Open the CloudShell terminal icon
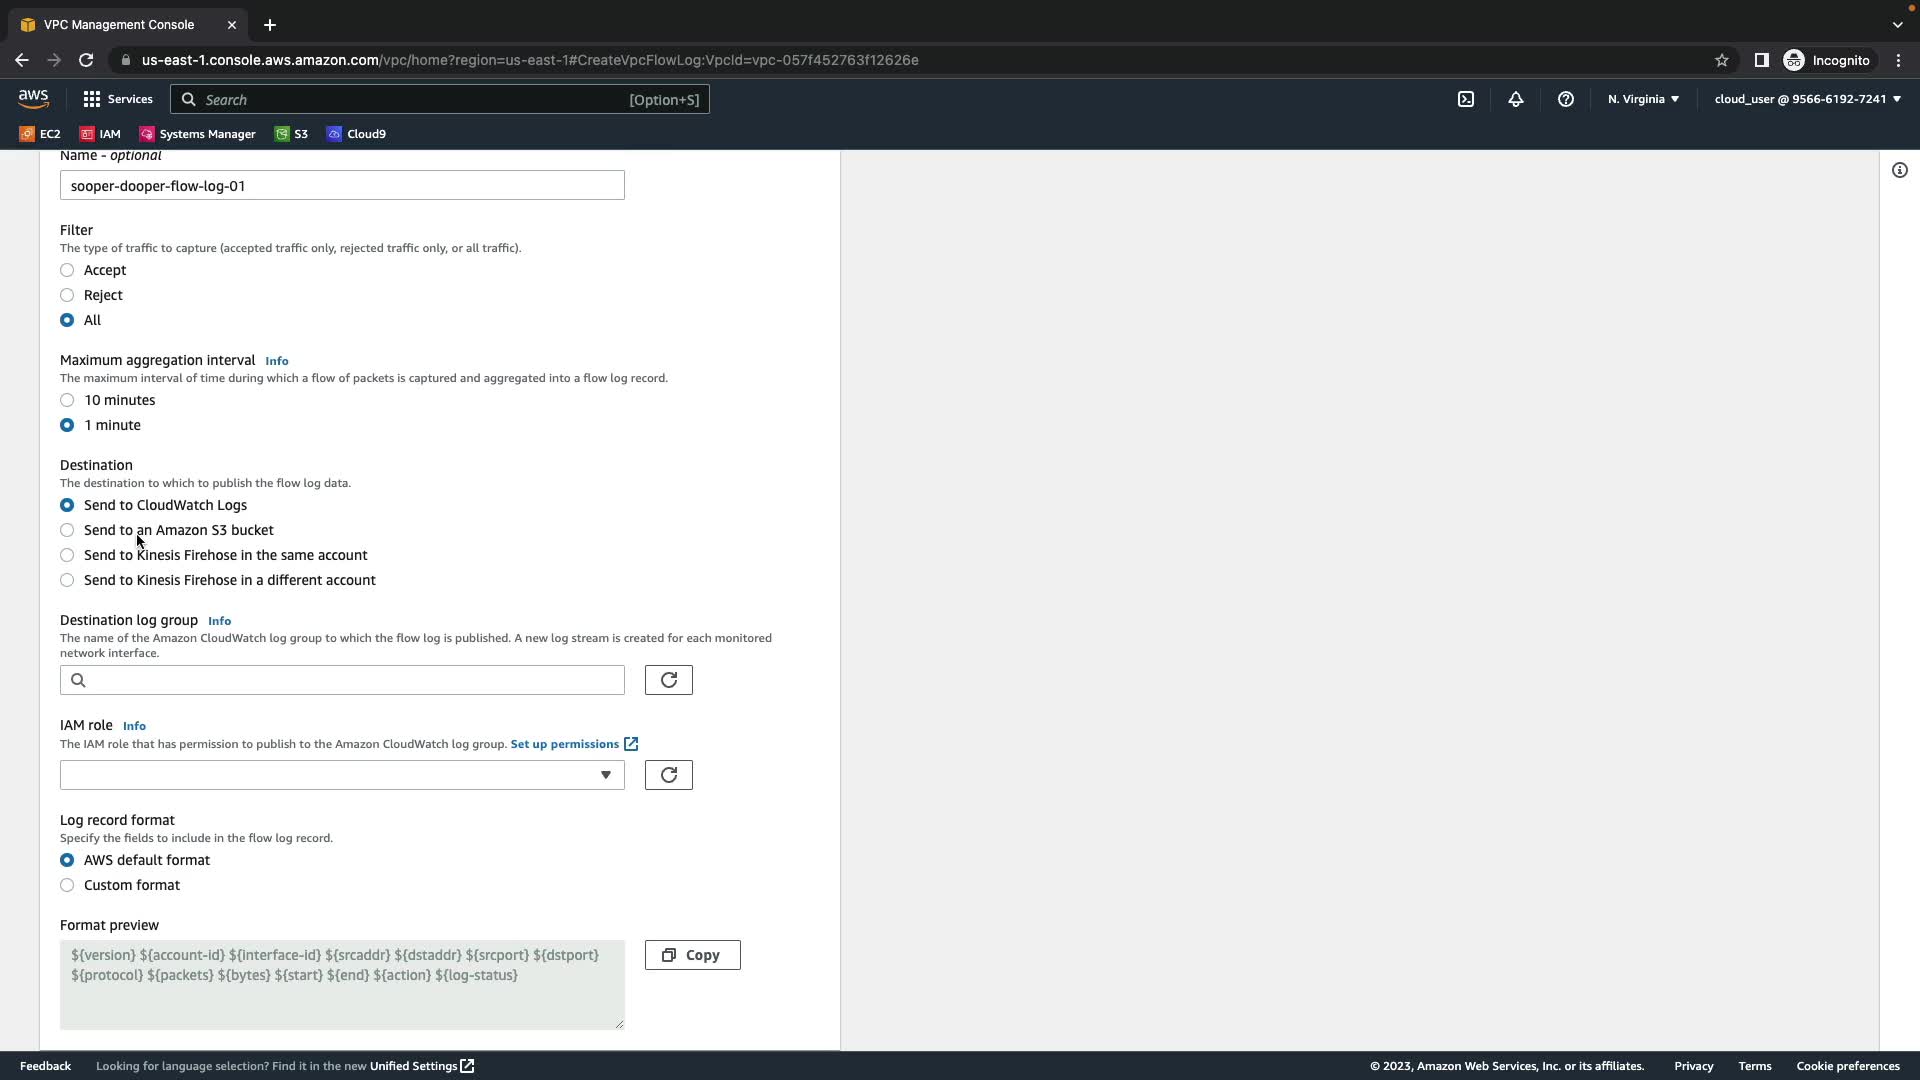This screenshot has height=1080, width=1920. [x=1465, y=99]
